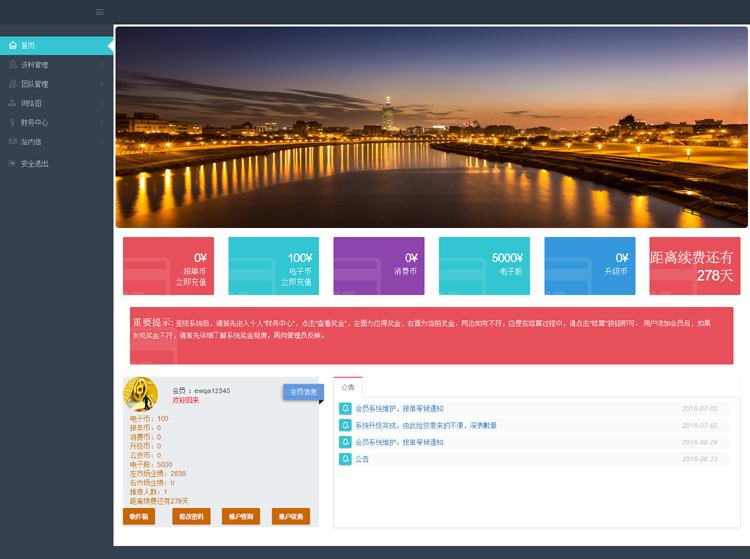This screenshot has width=750, height=559.
Task: Expand the 资料管理 submenu chevron
Action: [x=102, y=65]
